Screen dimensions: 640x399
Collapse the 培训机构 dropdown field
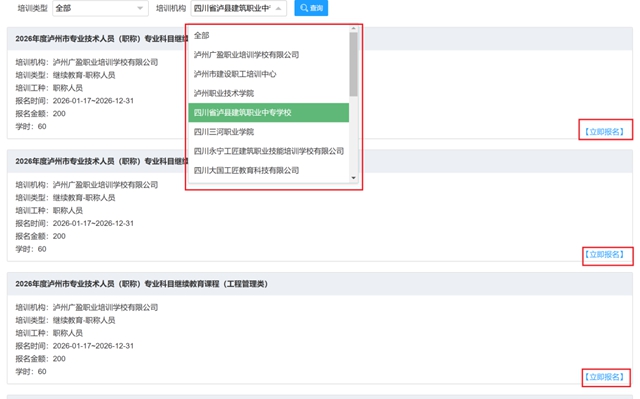pyautogui.click(x=238, y=8)
